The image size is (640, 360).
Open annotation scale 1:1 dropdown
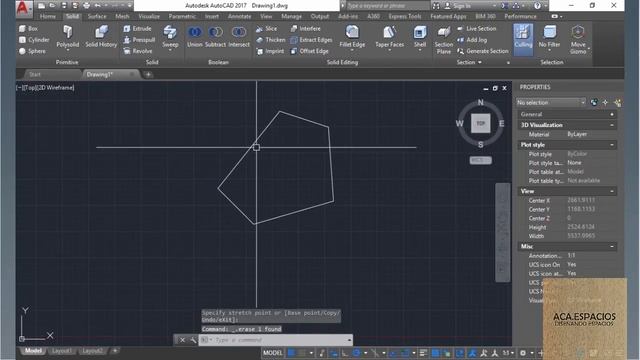508,353
